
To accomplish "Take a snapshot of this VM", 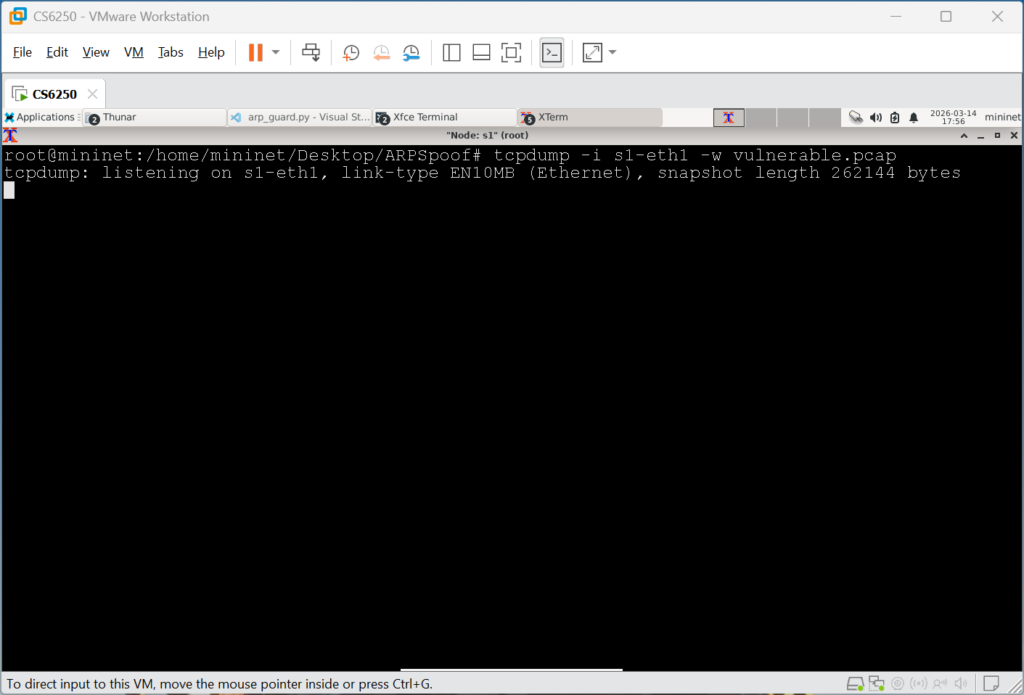I will (x=351, y=53).
